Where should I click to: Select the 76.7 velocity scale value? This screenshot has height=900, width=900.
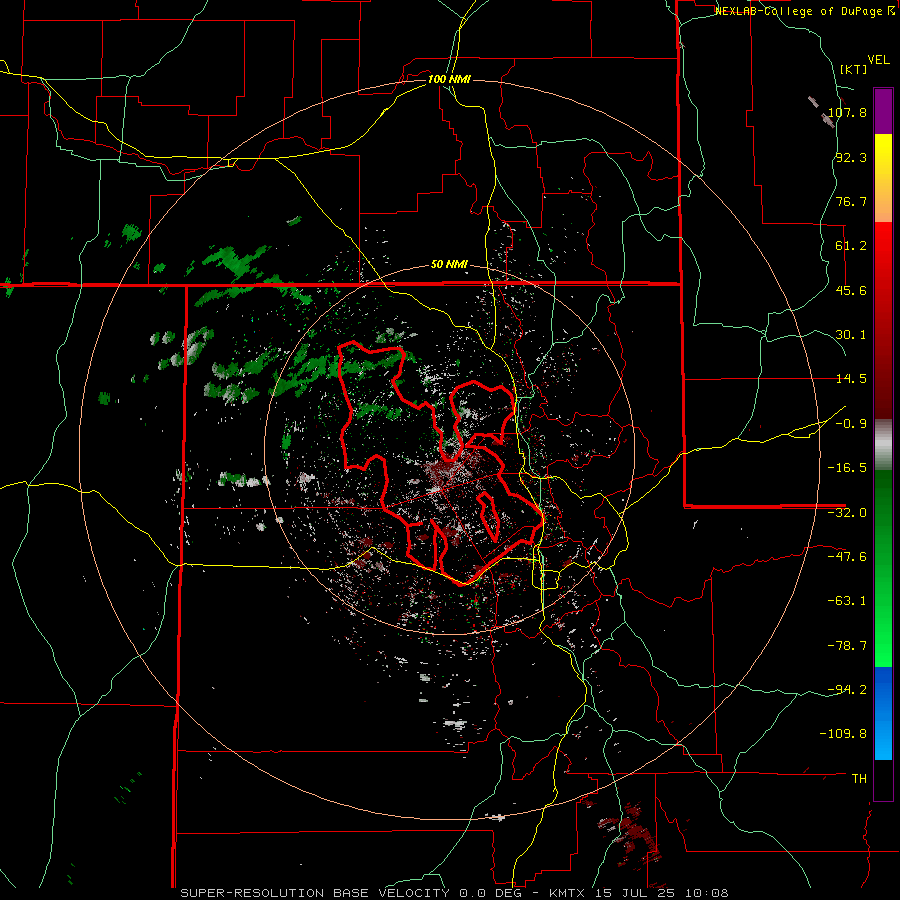pos(851,201)
